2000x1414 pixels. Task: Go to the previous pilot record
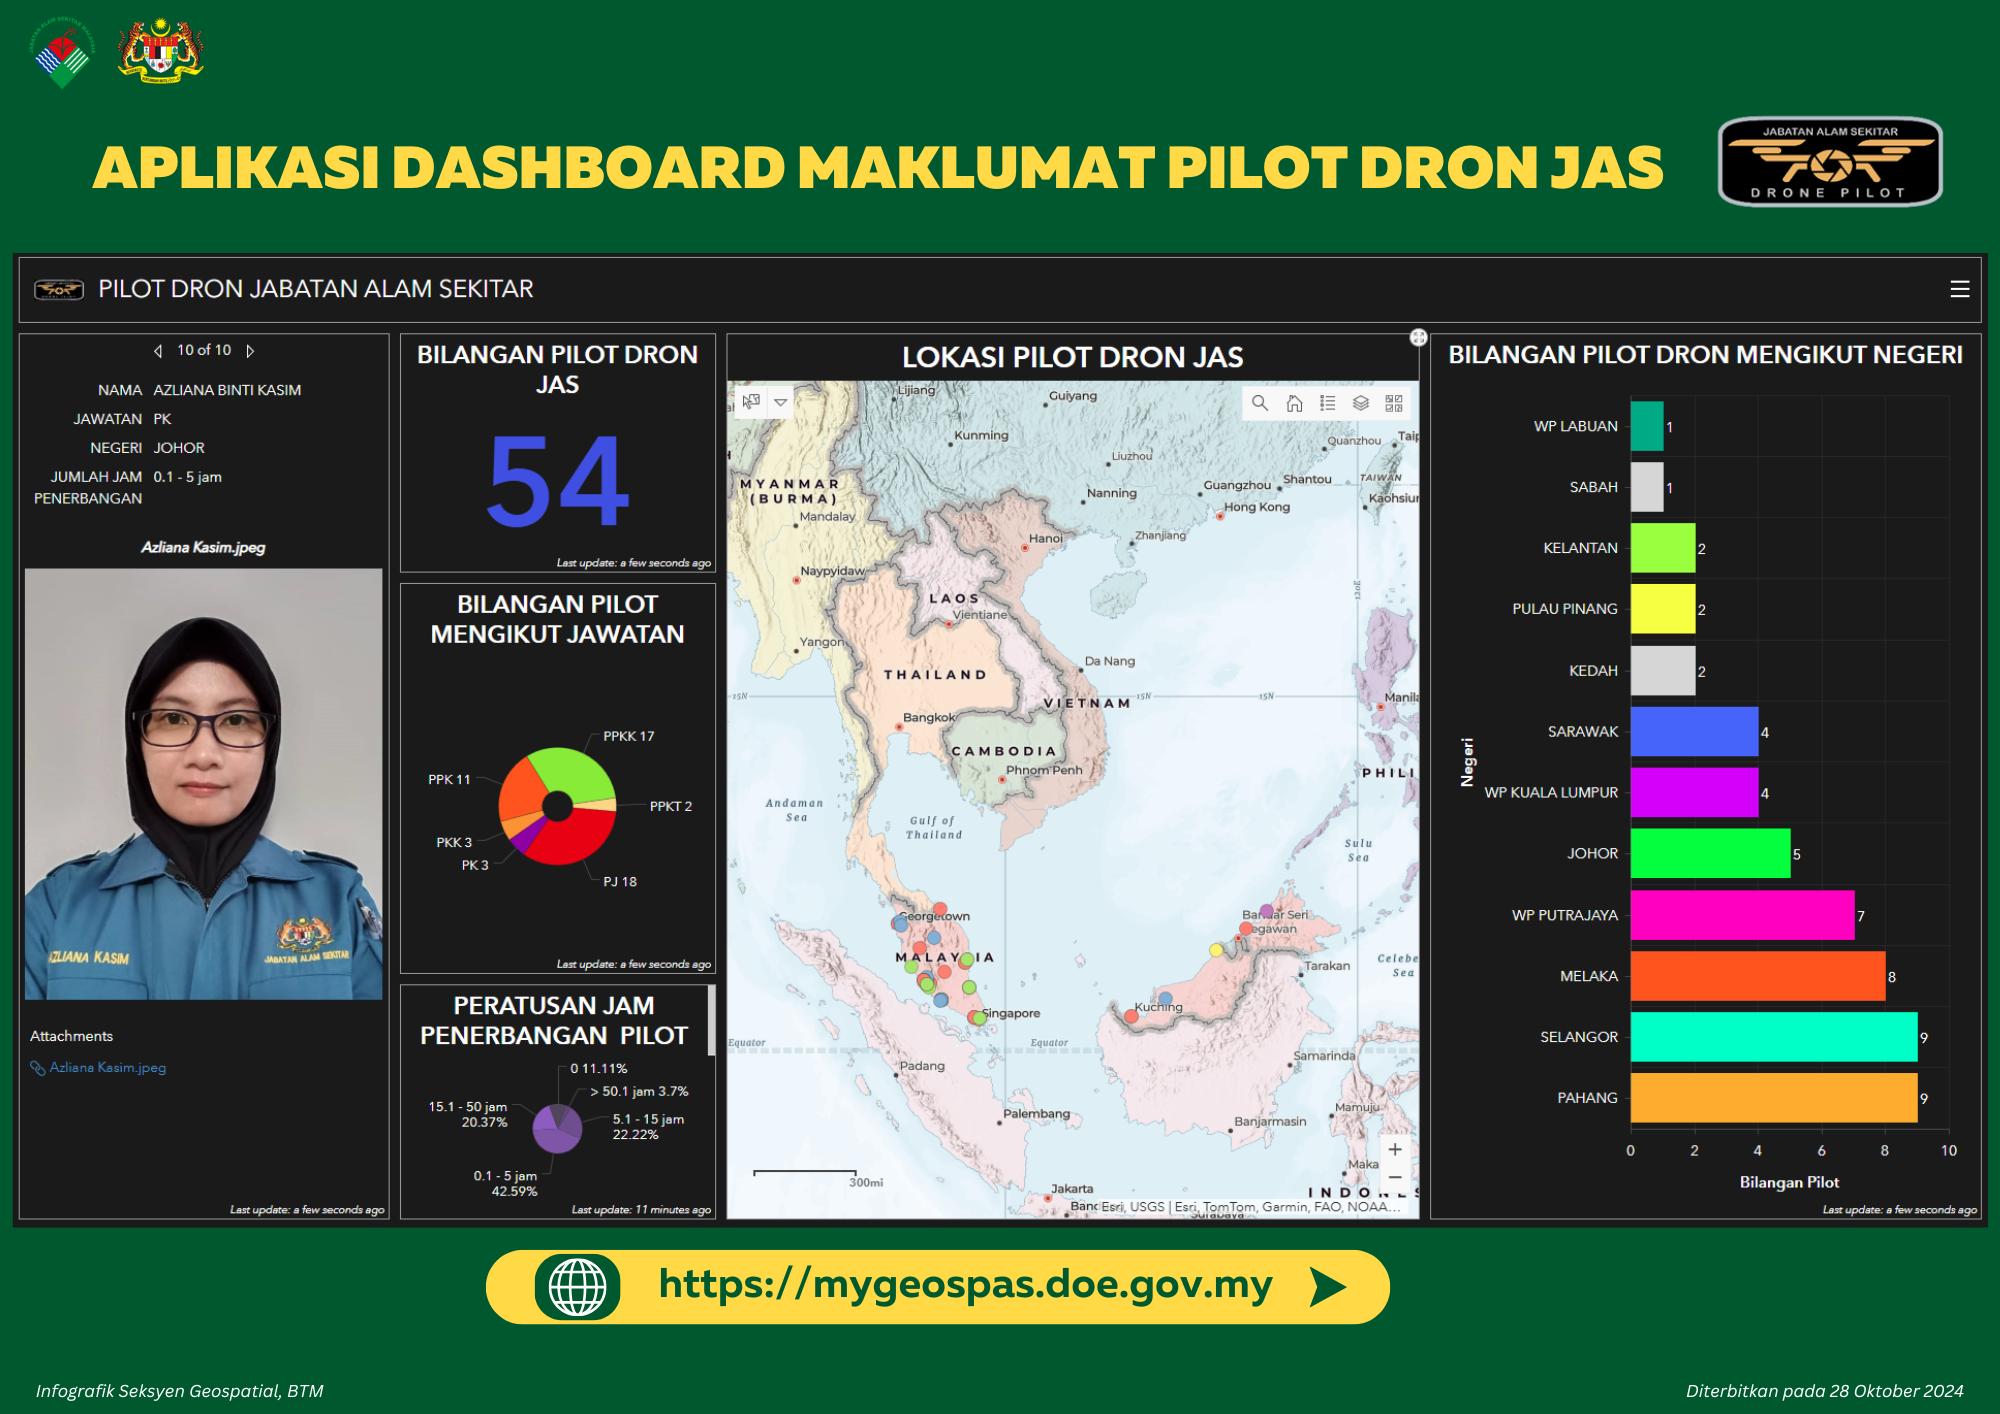click(158, 351)
